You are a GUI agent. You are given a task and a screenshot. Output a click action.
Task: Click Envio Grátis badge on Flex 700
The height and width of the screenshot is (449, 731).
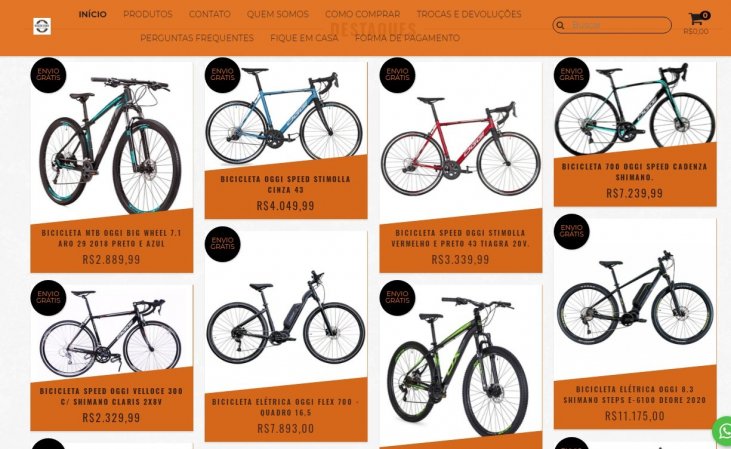tap(222, 244)
